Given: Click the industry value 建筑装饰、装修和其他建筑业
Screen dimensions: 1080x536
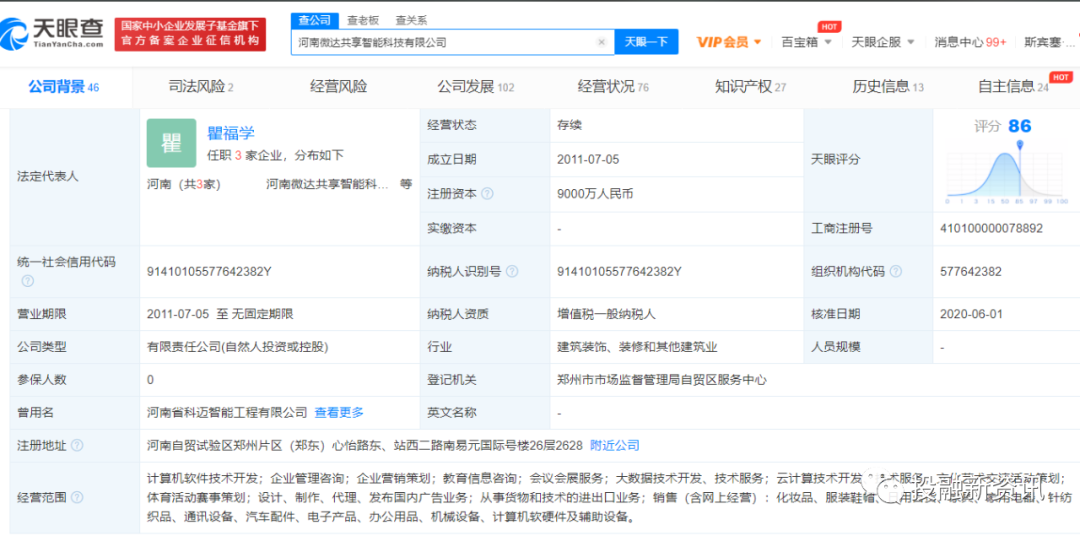Looking at the screenshot, I should 637,347.
